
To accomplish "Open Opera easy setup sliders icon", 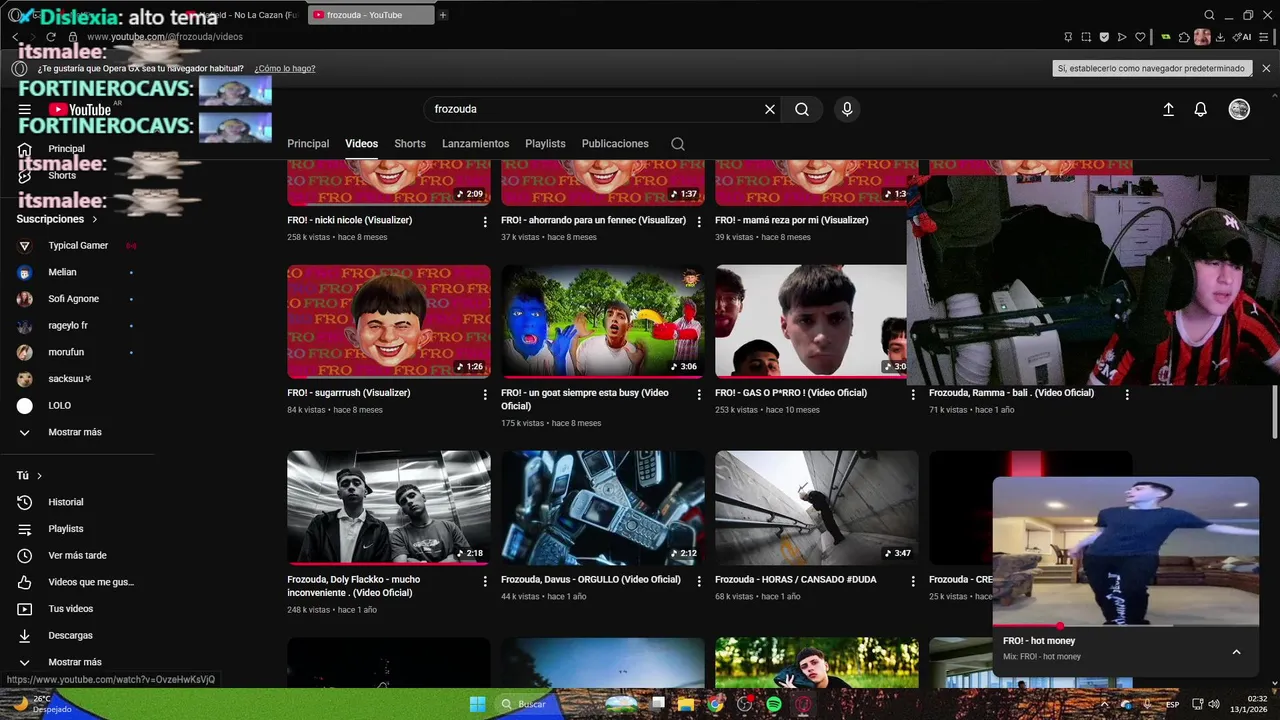I will (1264, 37).
